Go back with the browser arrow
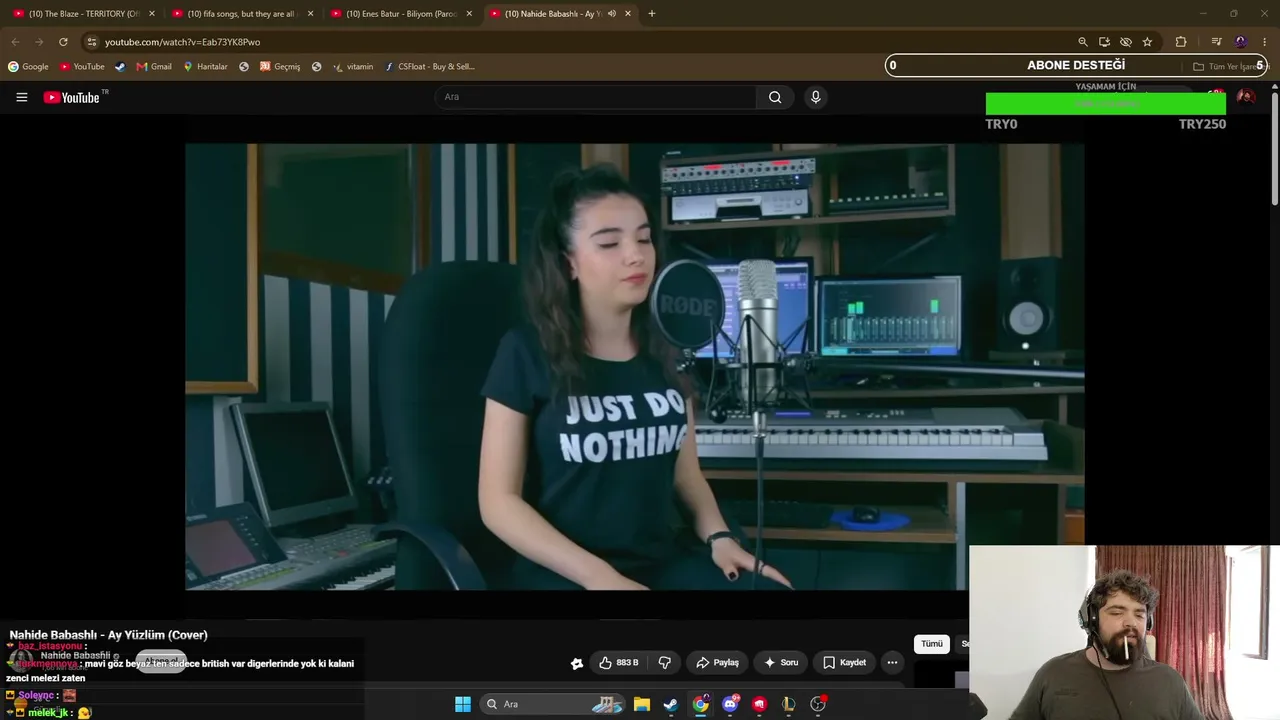 click(15, 42)
